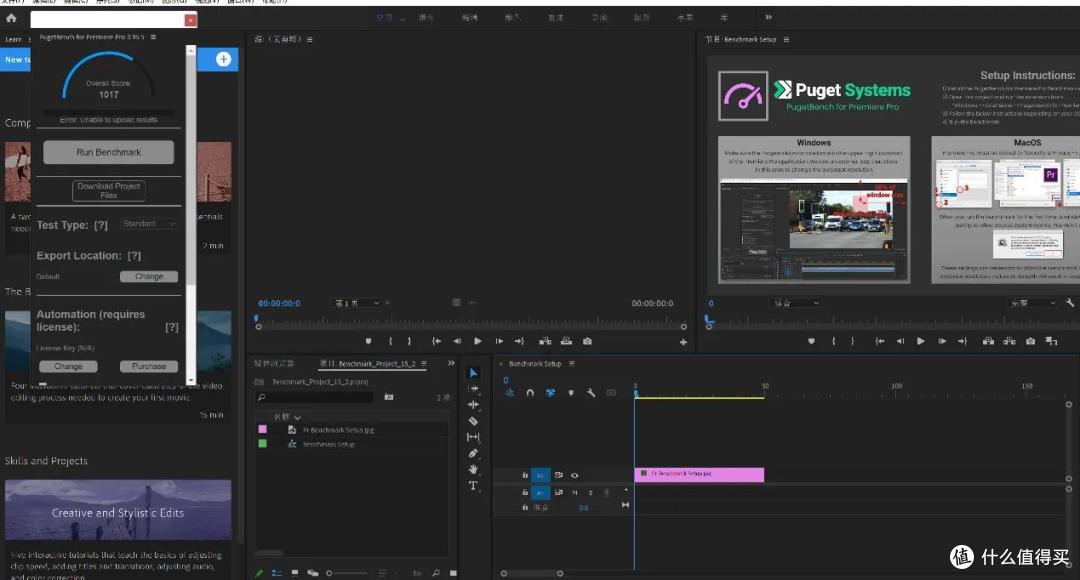Open timeline wrench settings icon
Image resolution: width=1080 pixels, height=580 pixels.
[591, 393]
